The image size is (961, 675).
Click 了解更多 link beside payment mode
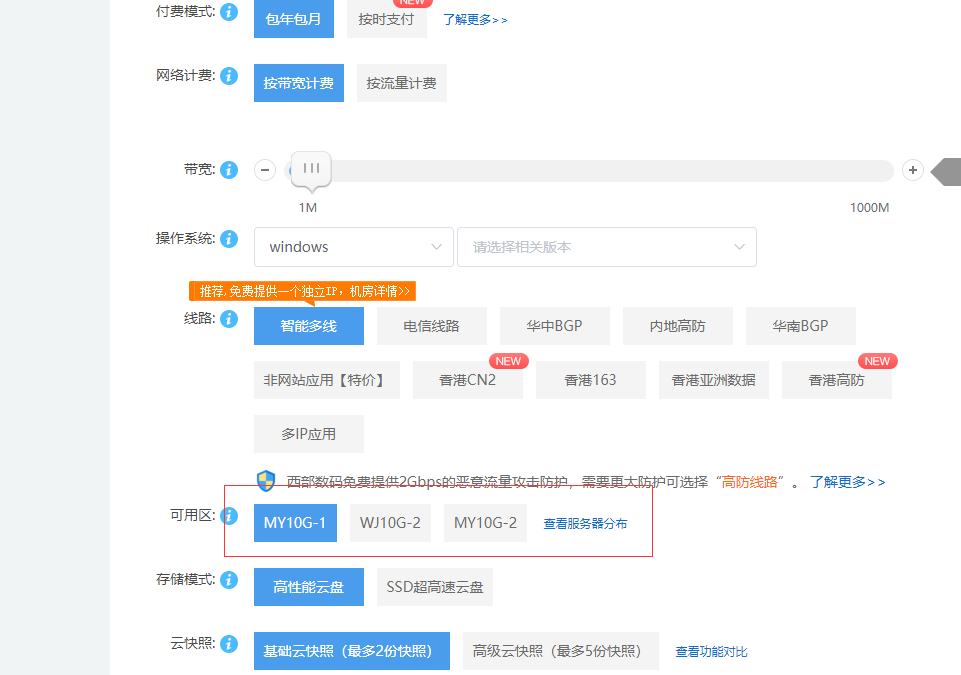pos(475,19)
